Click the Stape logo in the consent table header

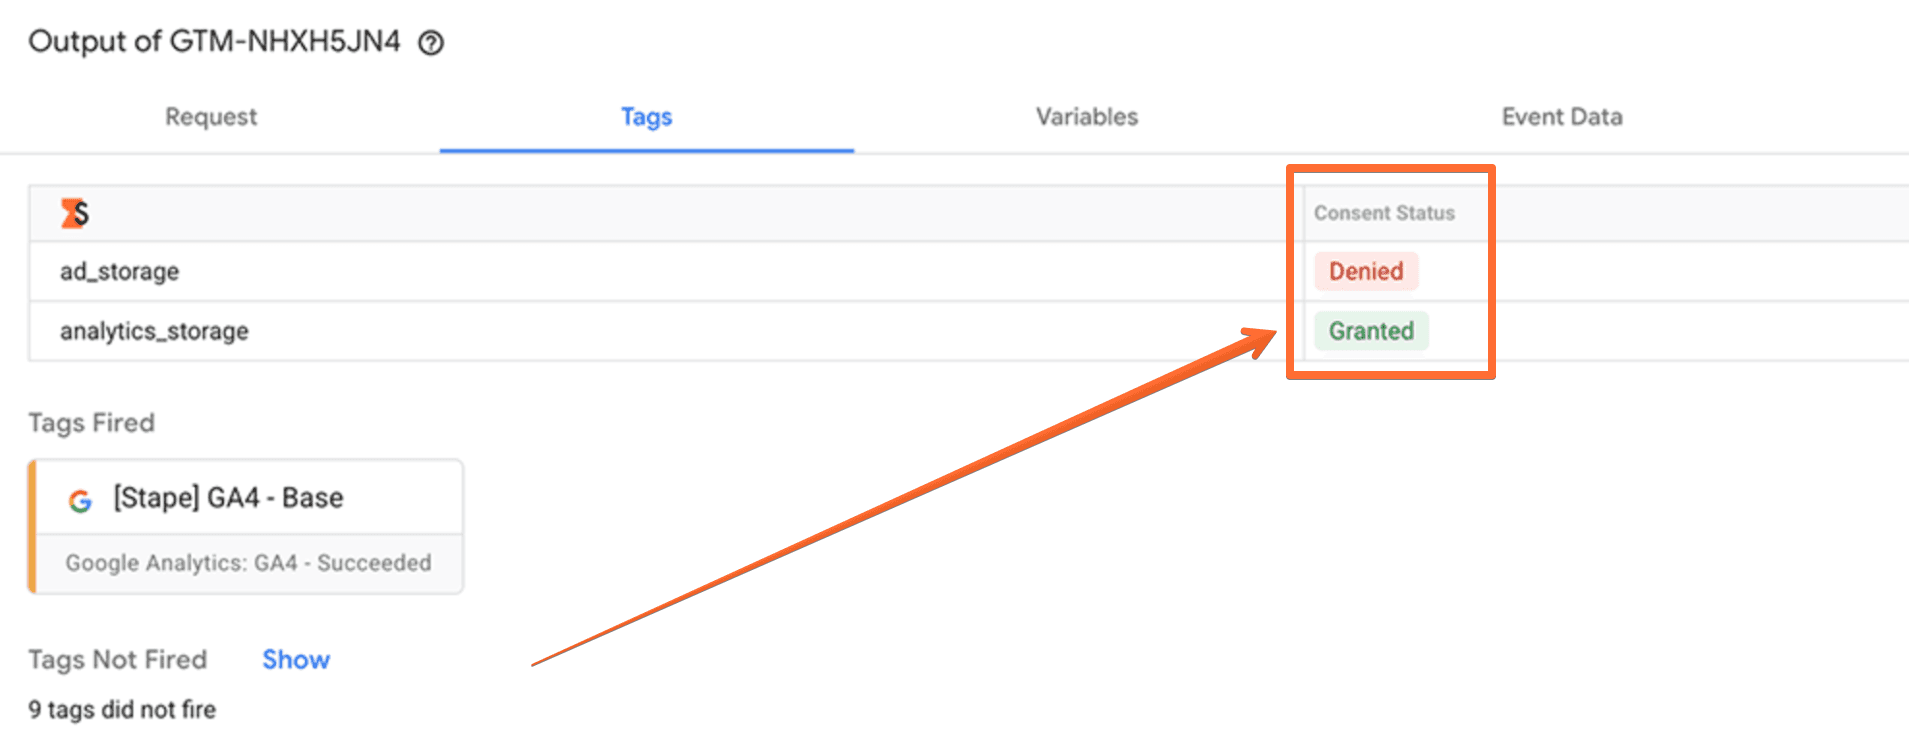point(74,213)
